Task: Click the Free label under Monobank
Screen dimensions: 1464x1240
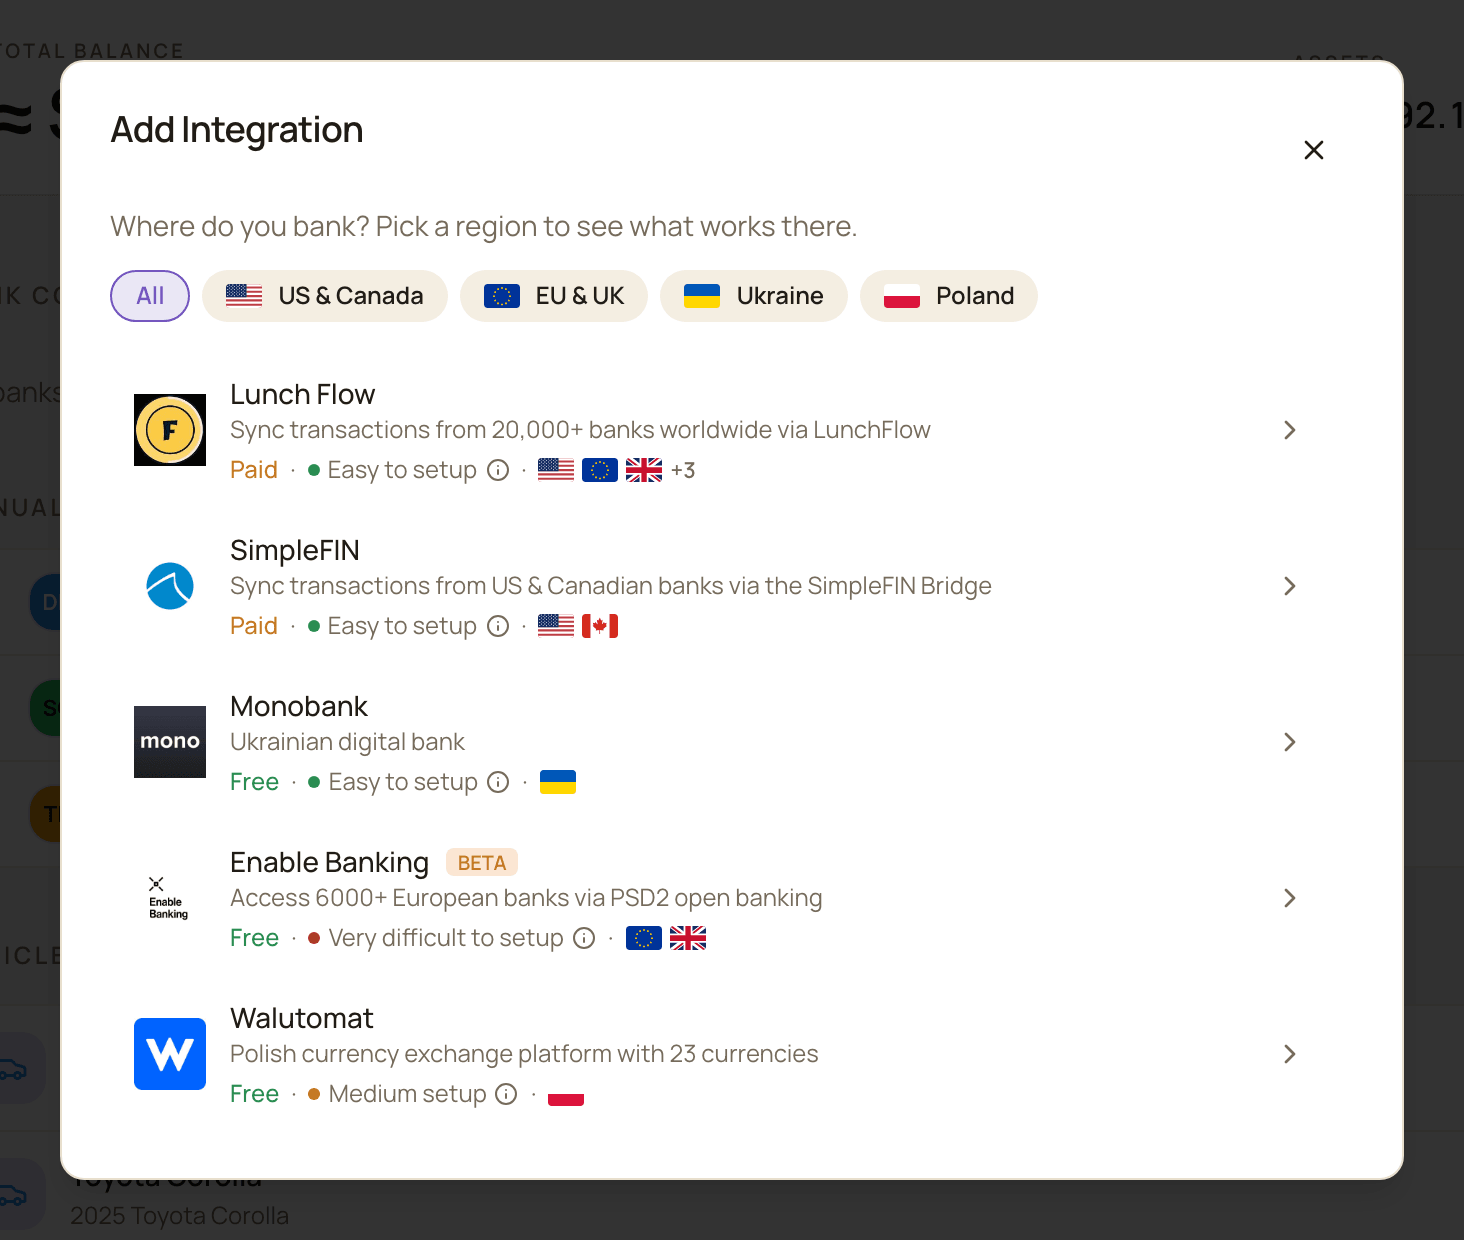Action: [x=255, y=782]
